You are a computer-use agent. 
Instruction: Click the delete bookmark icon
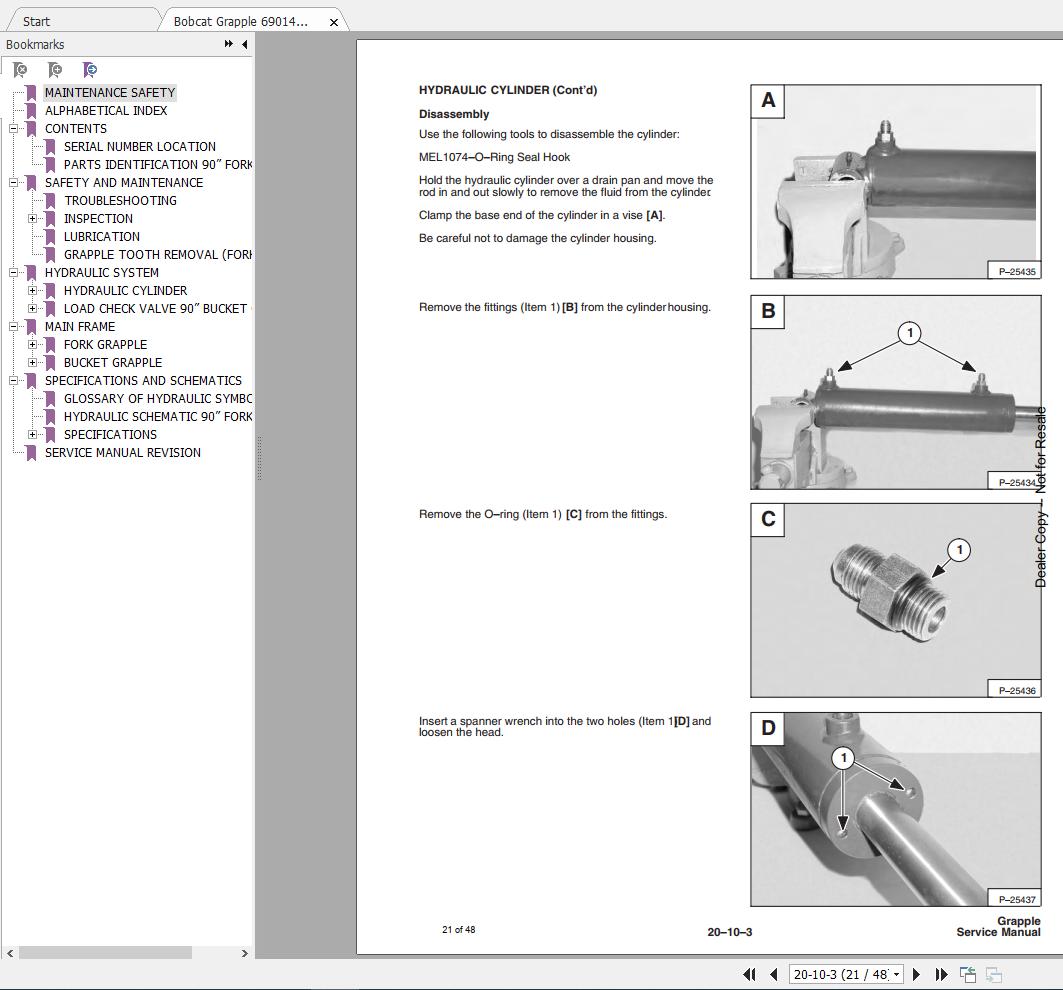pyautogui.click(x=19, y=70)
